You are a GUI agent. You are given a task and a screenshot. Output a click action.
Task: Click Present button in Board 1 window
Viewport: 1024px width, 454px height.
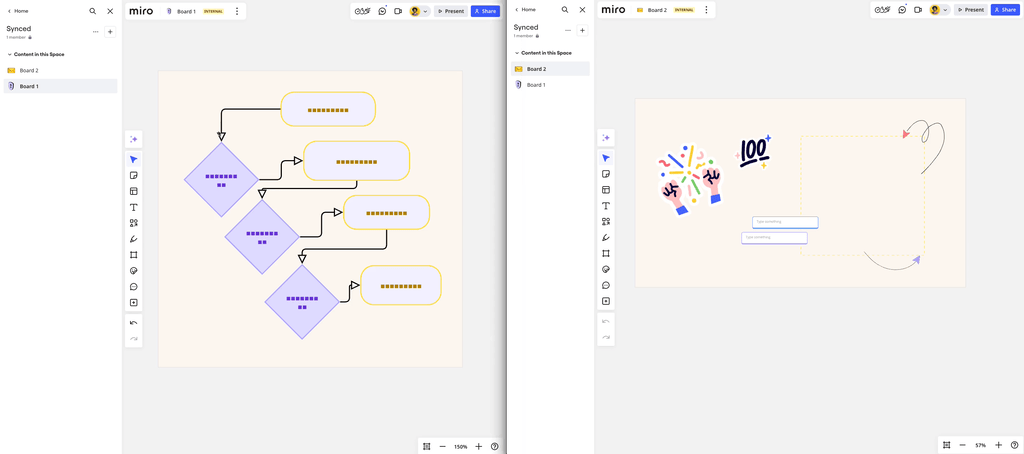coord(451,11)
